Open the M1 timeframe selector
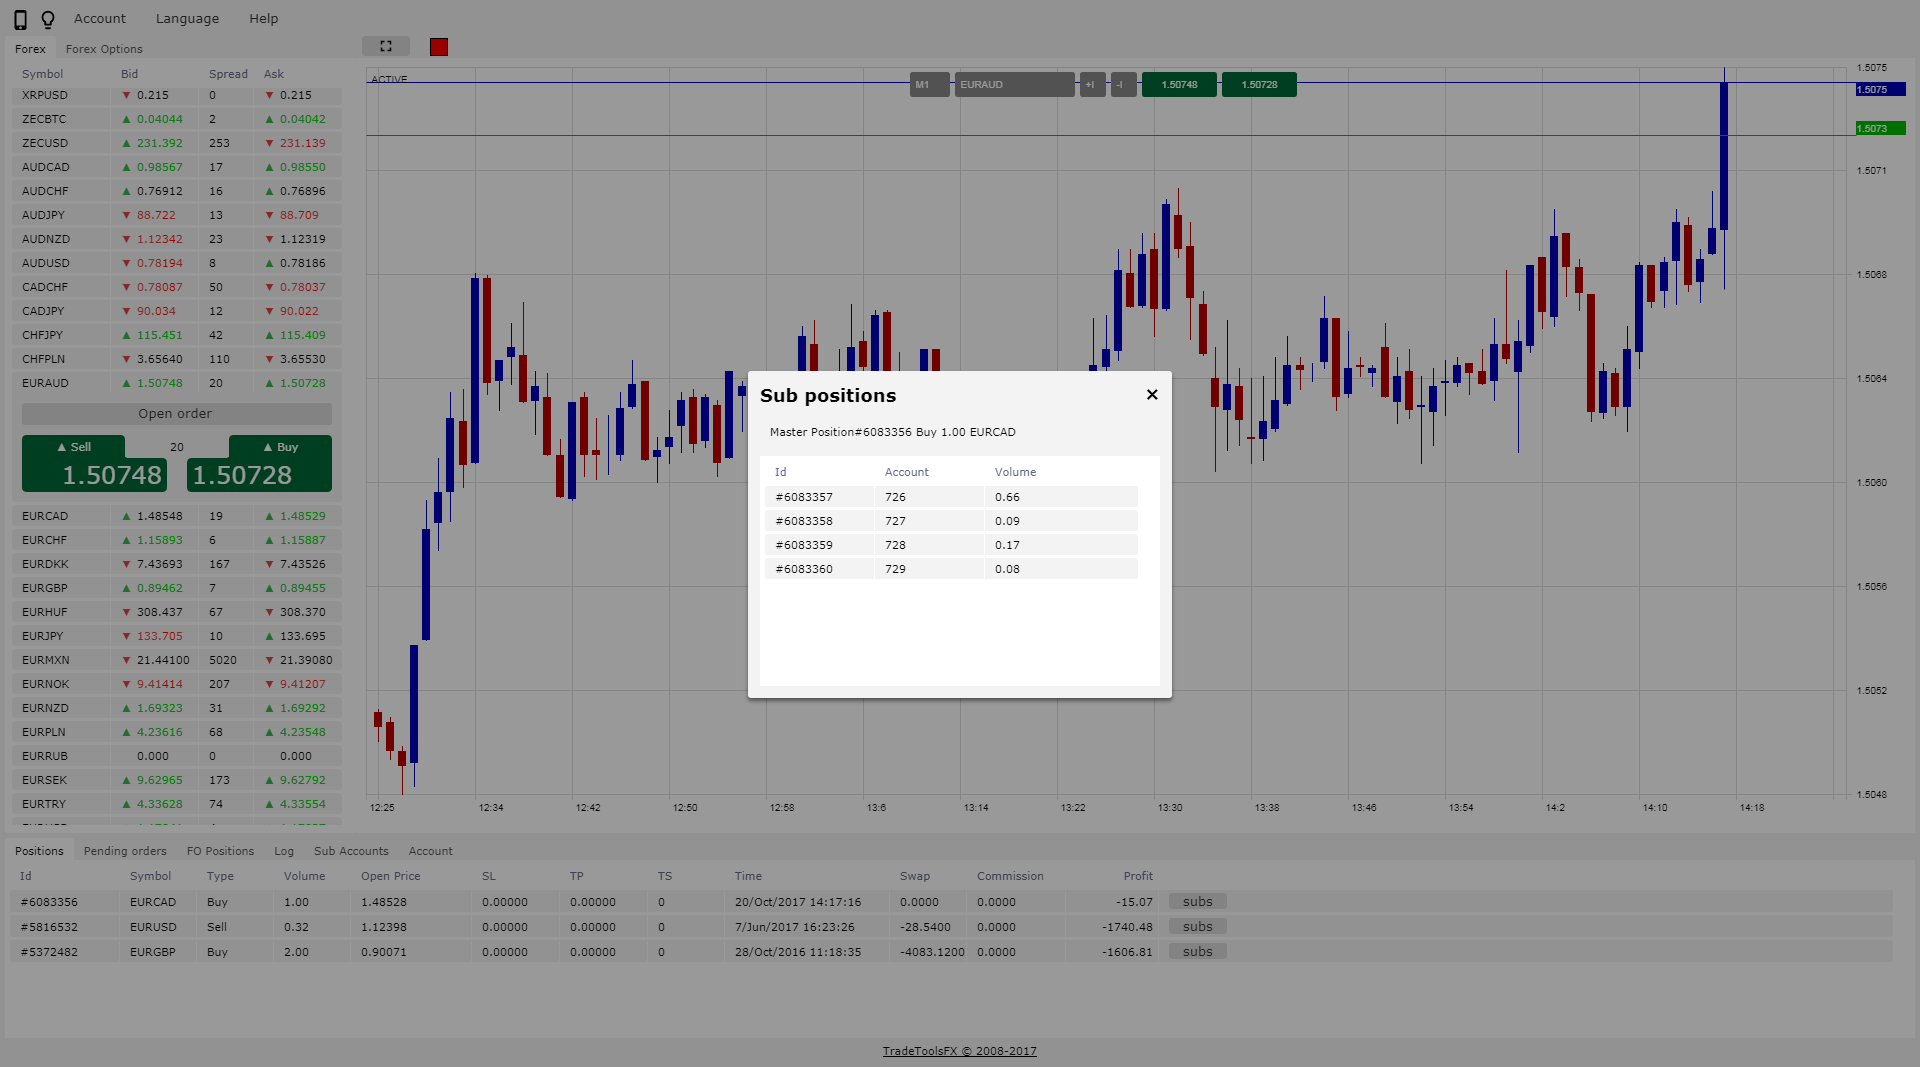 pyautogui.click(x=928, y=84)
